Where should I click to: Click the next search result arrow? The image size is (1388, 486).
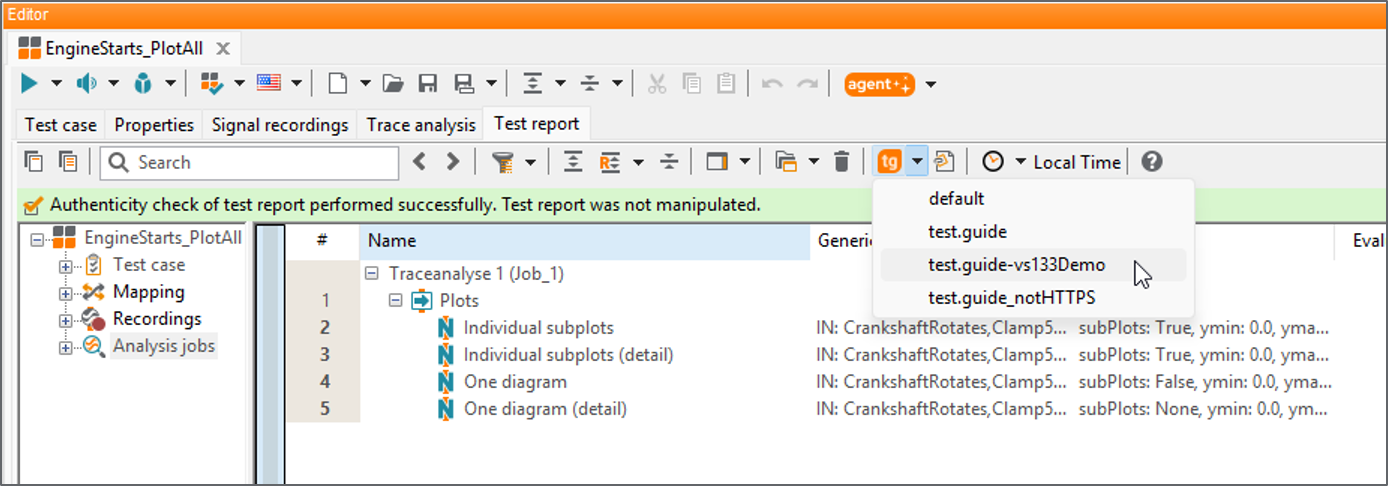tap(452, 161)
